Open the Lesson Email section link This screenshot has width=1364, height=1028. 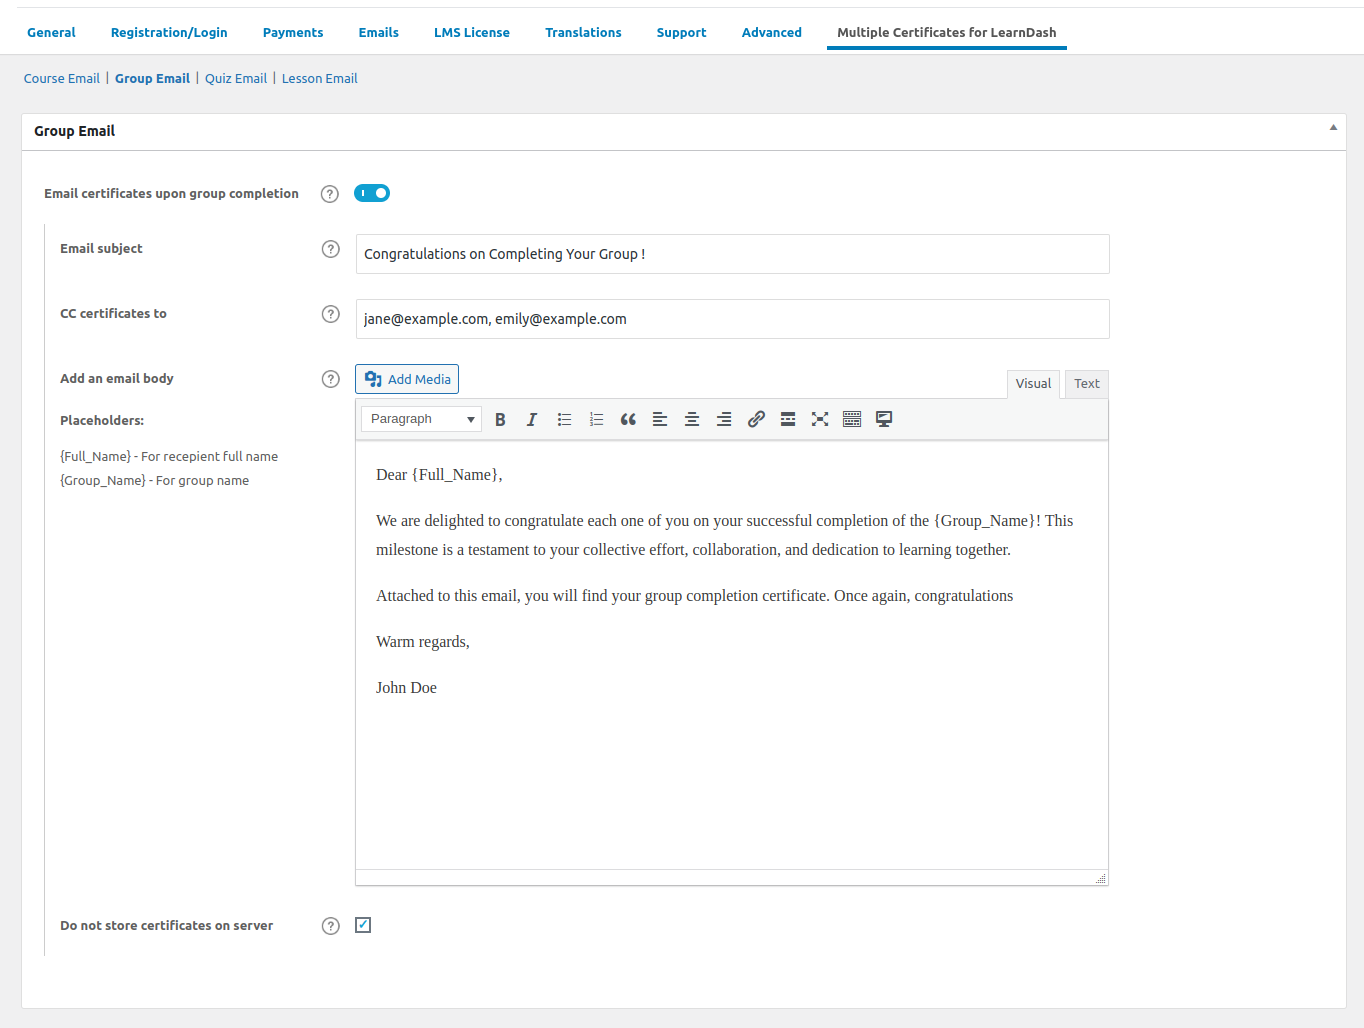319,78
